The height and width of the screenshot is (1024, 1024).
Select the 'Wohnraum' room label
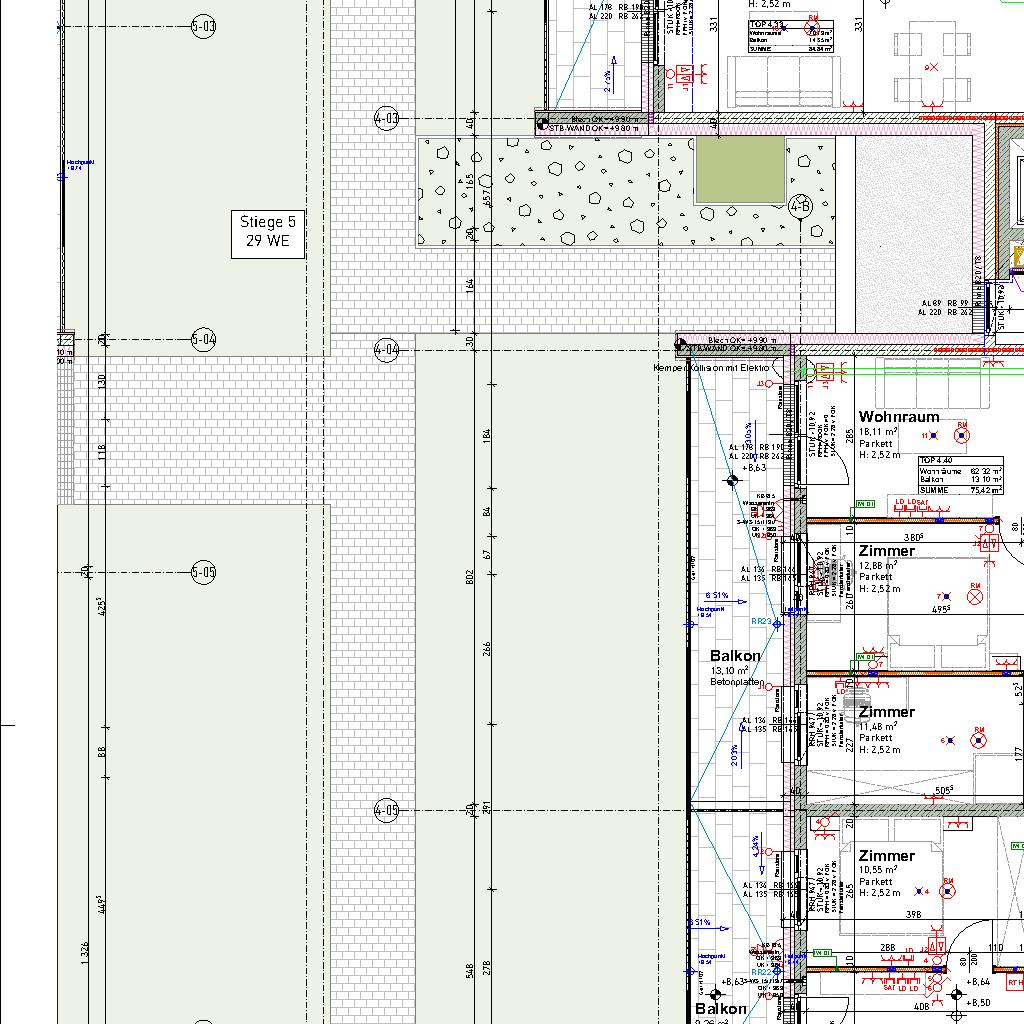(899, 417)
